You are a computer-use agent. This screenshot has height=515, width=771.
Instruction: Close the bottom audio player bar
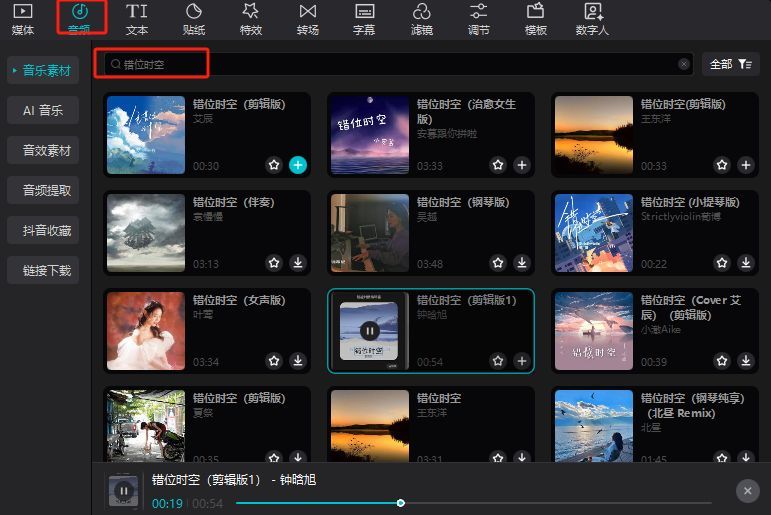tap(747, 490)
